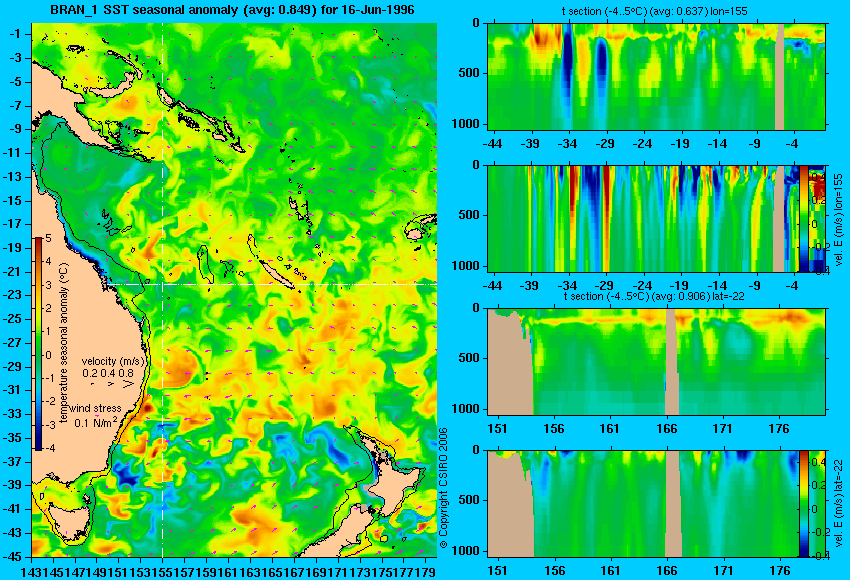
Task: Click latitude label '-1' on main map axis
Action: (15, 34)
